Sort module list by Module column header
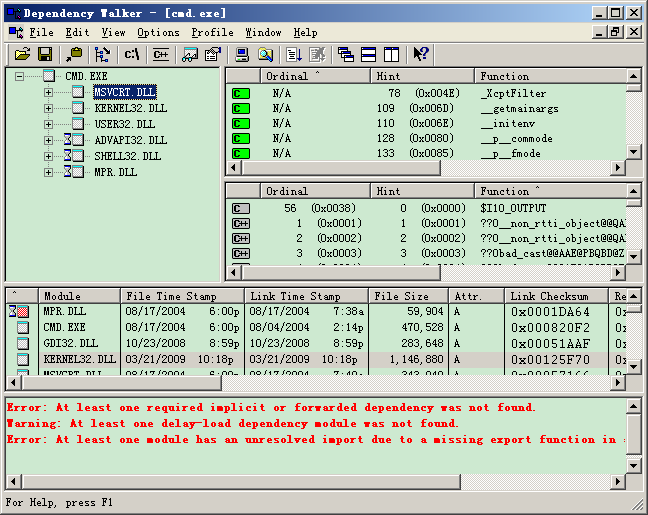Image resolution: width=648 pixels, height=515 pixels. click(x=79, y=296)
